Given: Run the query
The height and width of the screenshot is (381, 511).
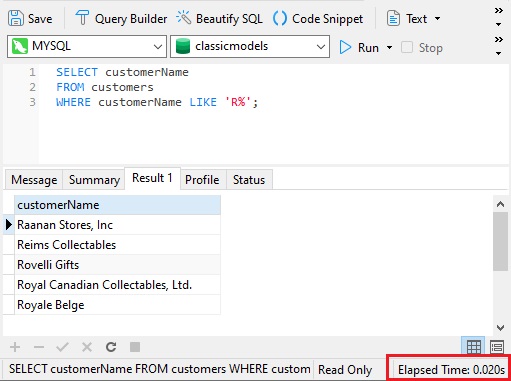Looking at the screenshot, I should (x=359, y=47).
